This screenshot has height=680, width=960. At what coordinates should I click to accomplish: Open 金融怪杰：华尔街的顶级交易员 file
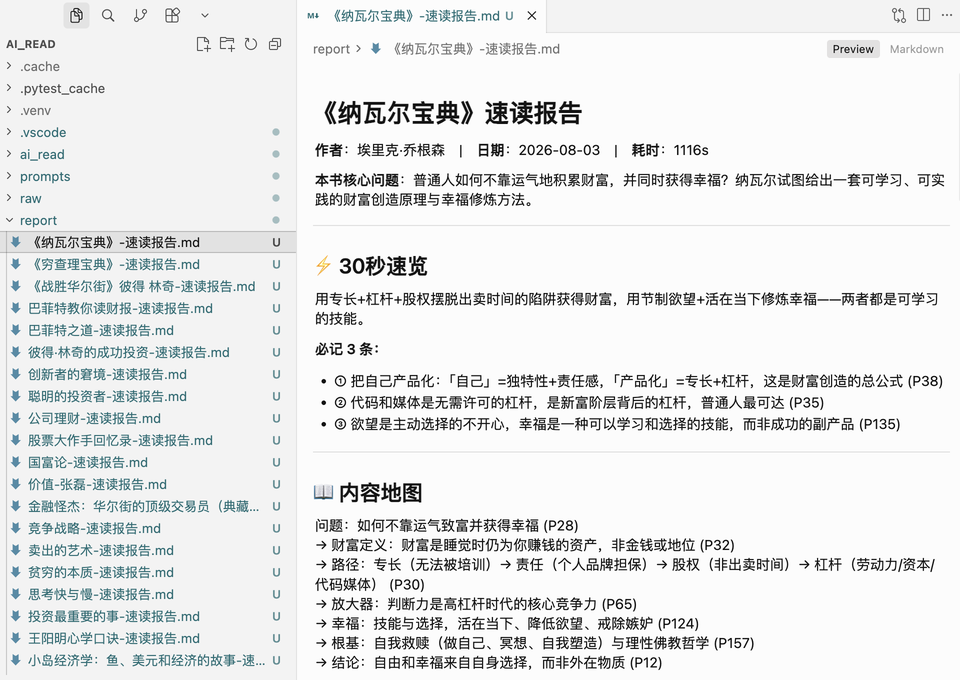pos(148,507)
